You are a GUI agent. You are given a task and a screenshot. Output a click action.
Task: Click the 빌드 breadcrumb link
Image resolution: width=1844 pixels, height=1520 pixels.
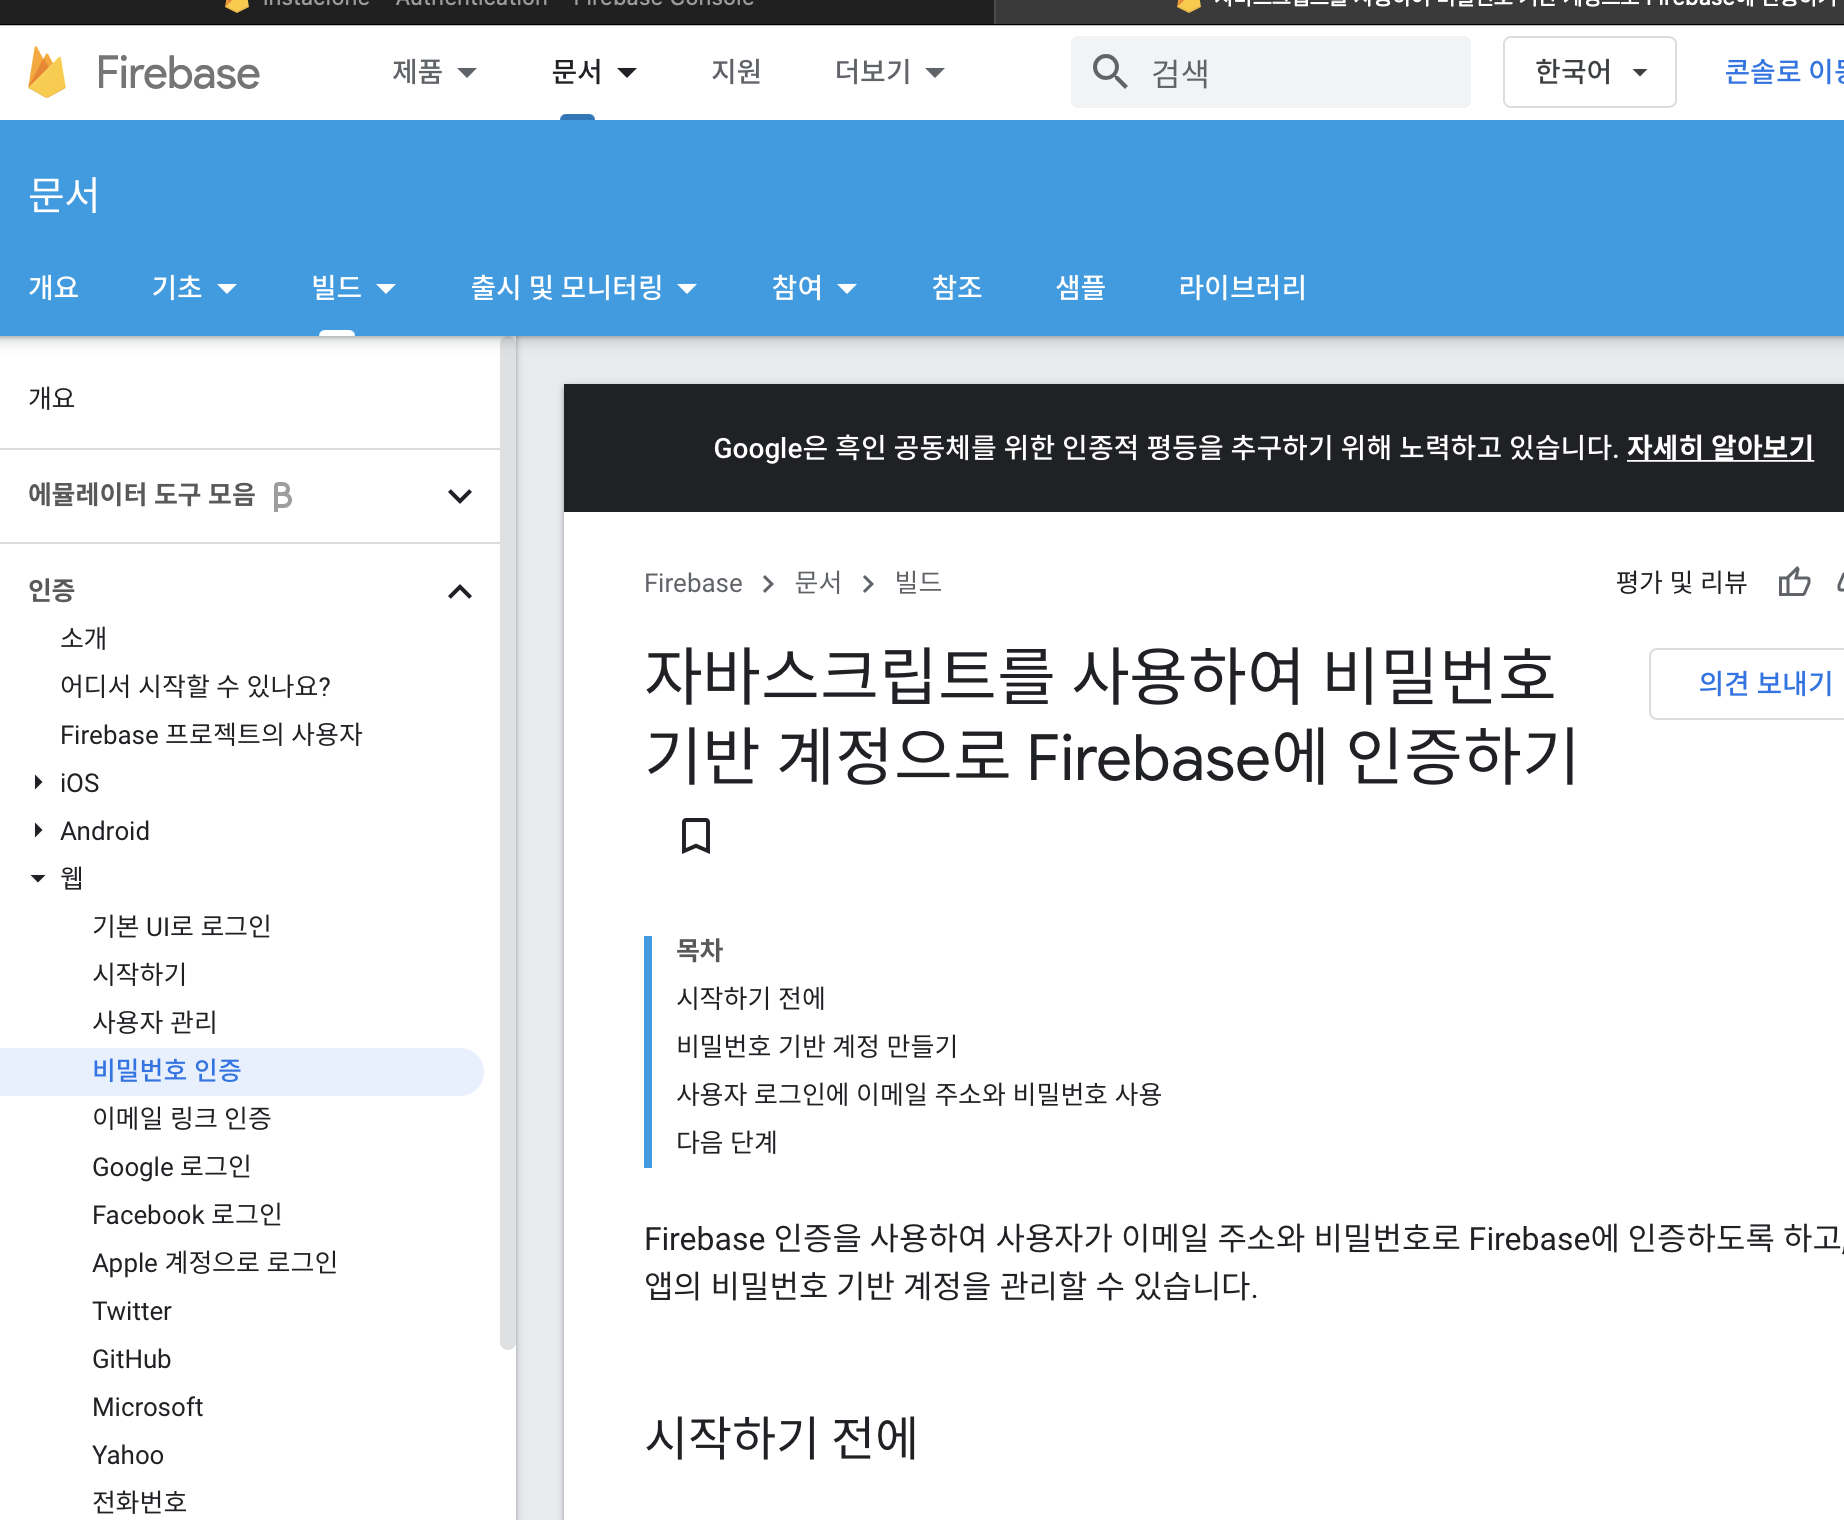click(918, 583)
